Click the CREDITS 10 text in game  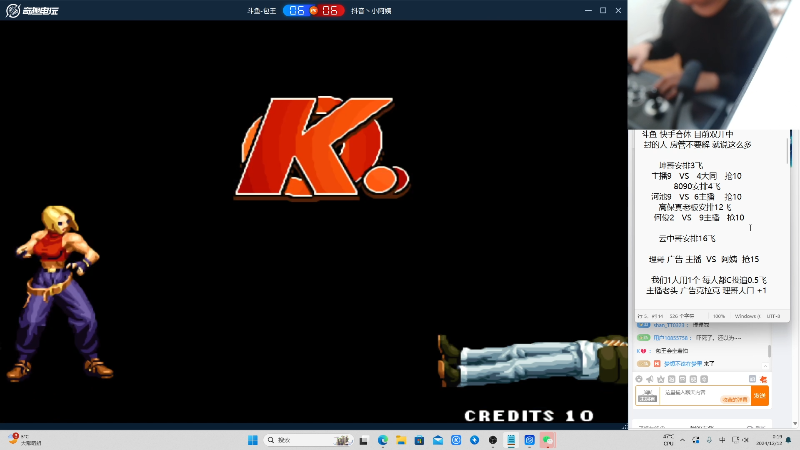click(x=529, y=416)
